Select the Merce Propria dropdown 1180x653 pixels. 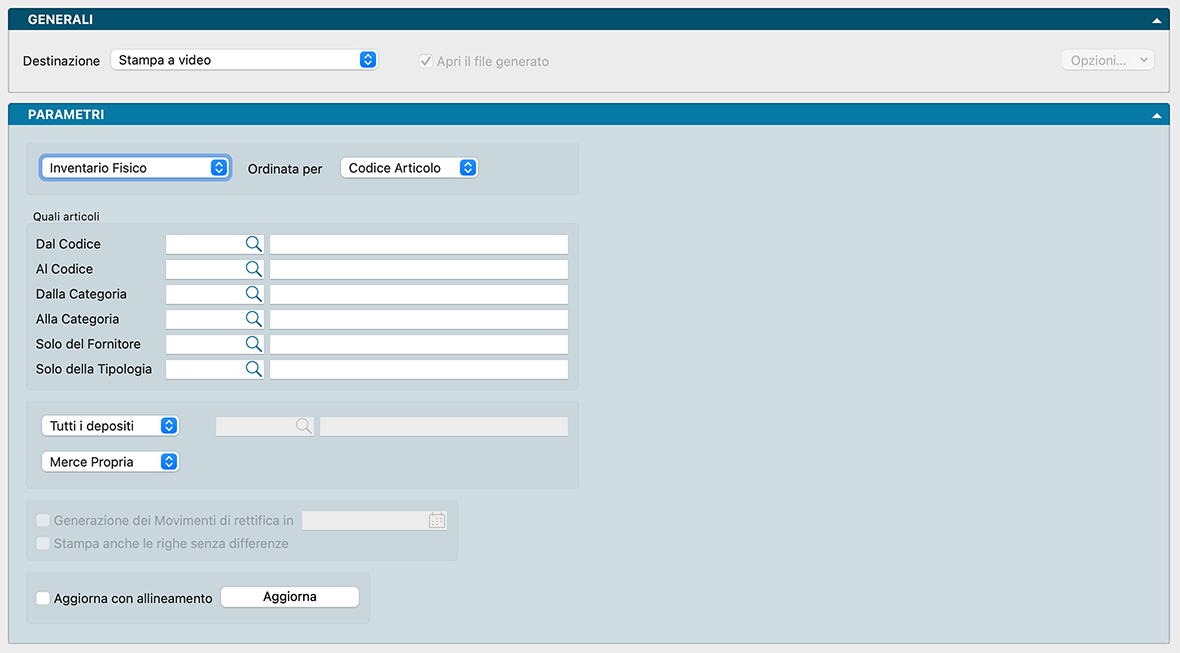pyautogui.click(x=110, y=462)
